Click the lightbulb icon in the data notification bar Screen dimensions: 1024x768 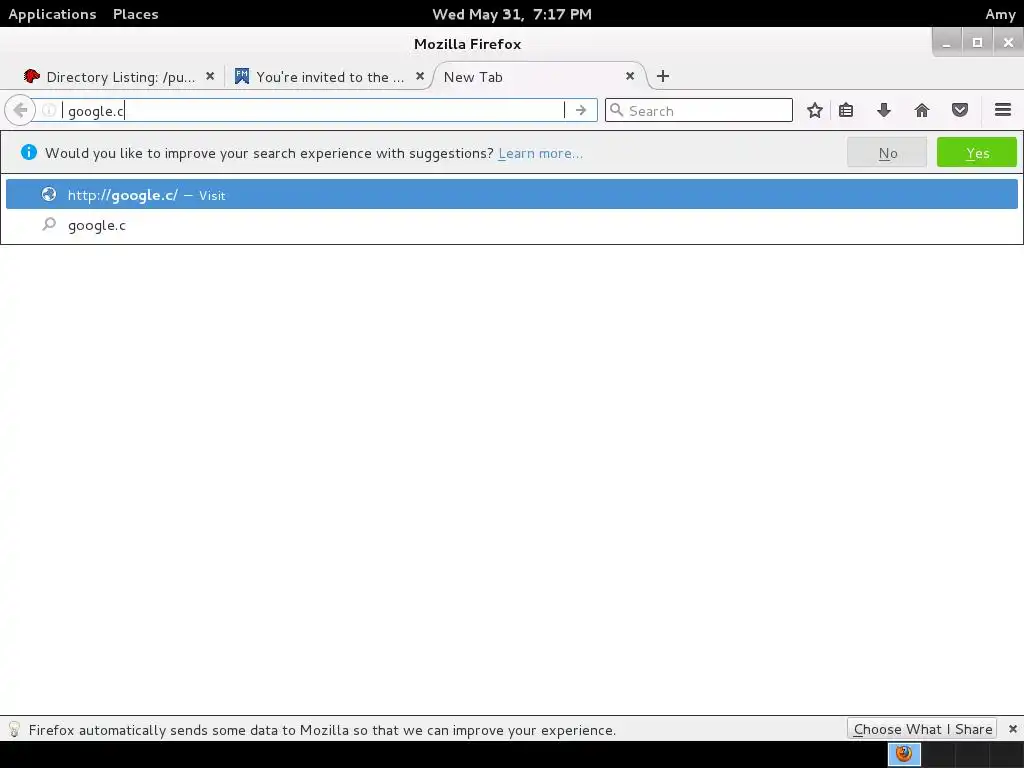tap(14, 729)
